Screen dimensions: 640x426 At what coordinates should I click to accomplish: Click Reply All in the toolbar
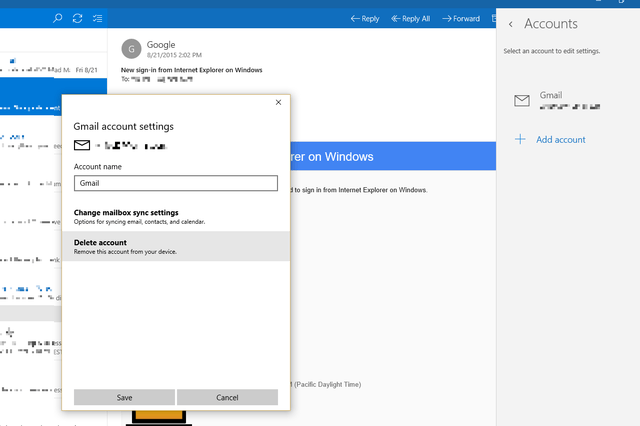pyautogui.click(x=410, y=19)
